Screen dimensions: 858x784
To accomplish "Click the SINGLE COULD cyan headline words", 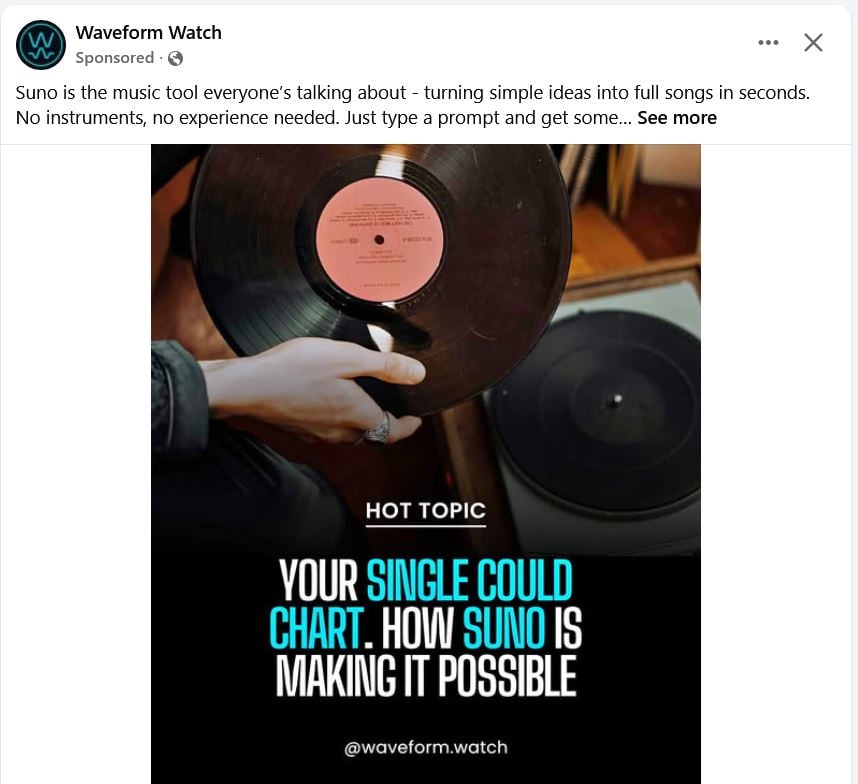I will pyautogui.click(x=469, y=580).
